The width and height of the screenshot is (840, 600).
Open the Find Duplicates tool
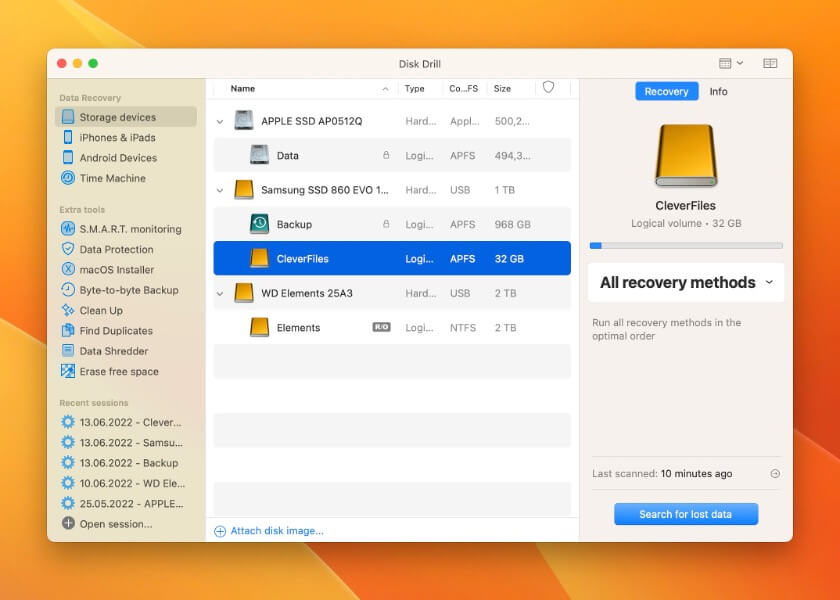[115, 331]
